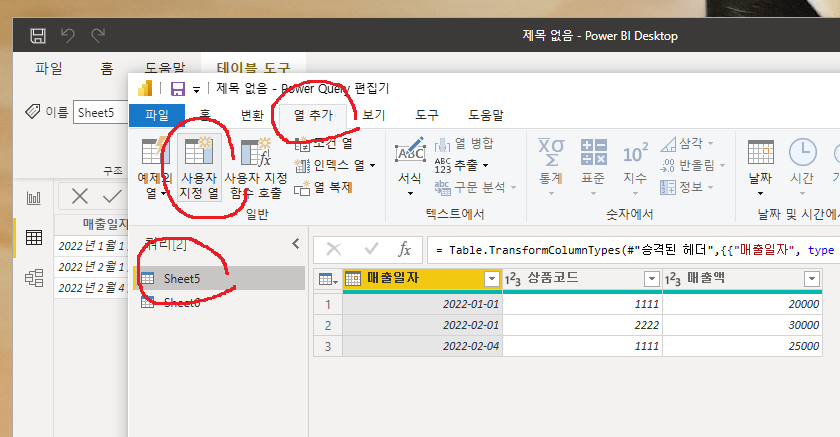Click the cancel X in Power Query formula bar
The width and height of the screenshot is (840, 437).
pyautogui.click(x=334, y=249)
